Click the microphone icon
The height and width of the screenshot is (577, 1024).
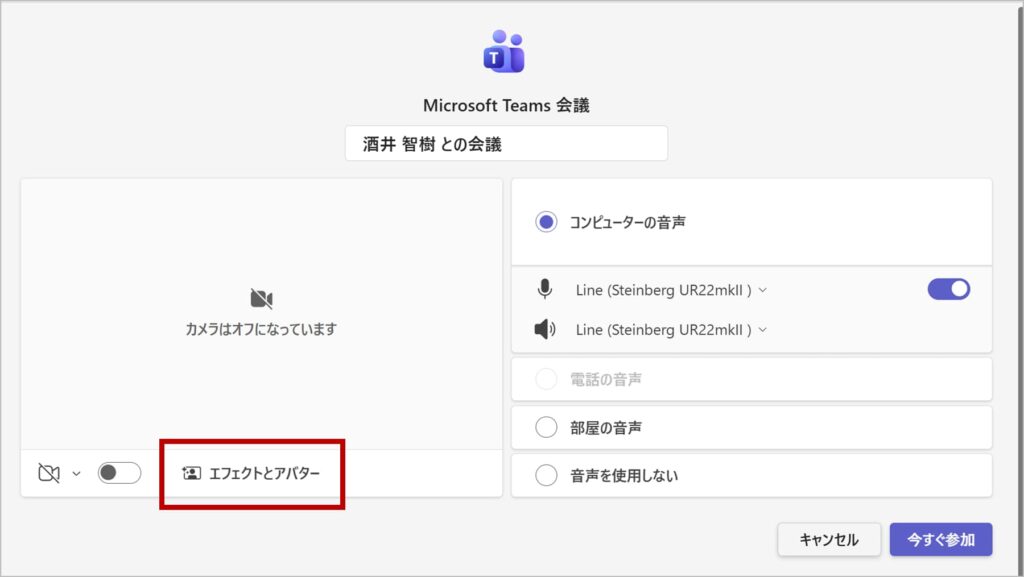(x=545, y=289)
